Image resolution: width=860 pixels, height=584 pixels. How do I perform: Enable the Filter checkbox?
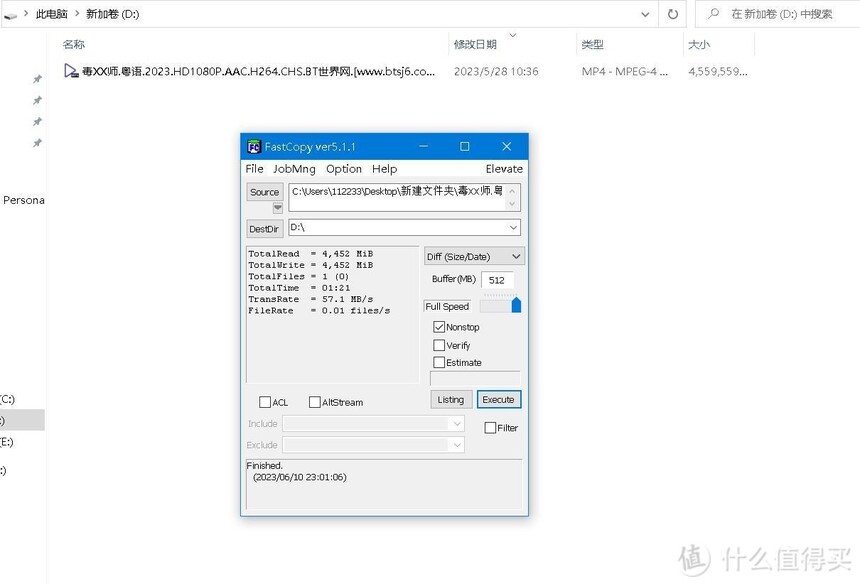[x=490, y=428]
